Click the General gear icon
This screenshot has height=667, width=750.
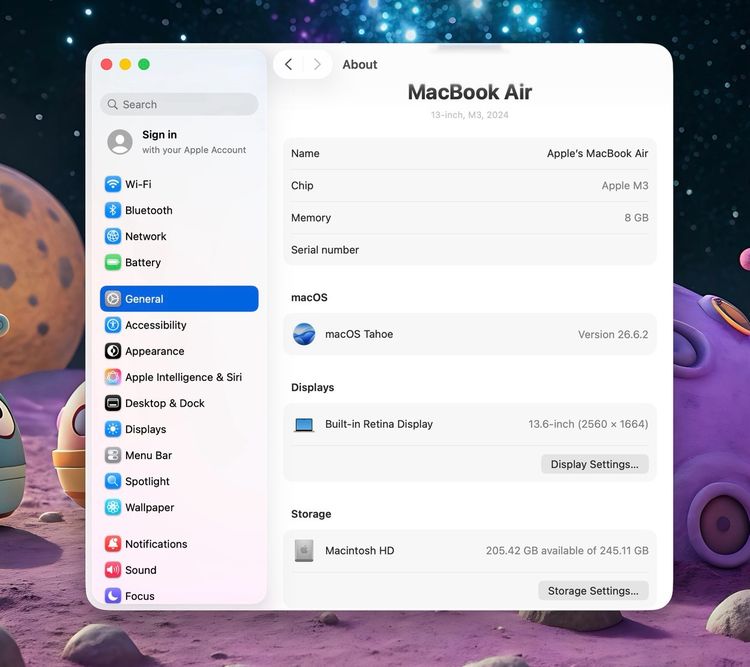pyautogui.click(x=113, y=299)
